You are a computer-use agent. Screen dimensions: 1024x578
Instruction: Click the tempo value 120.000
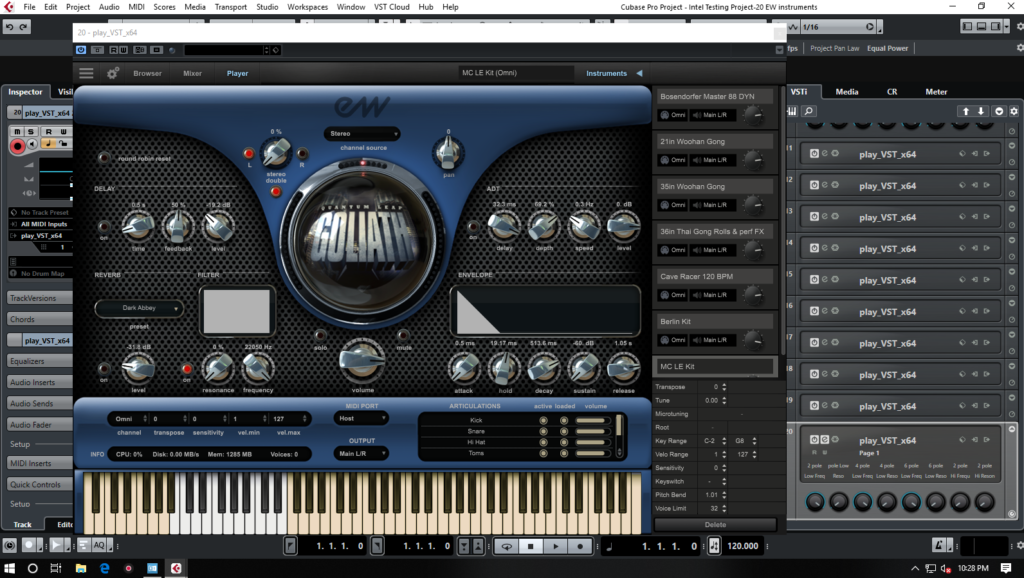point(743,546)
